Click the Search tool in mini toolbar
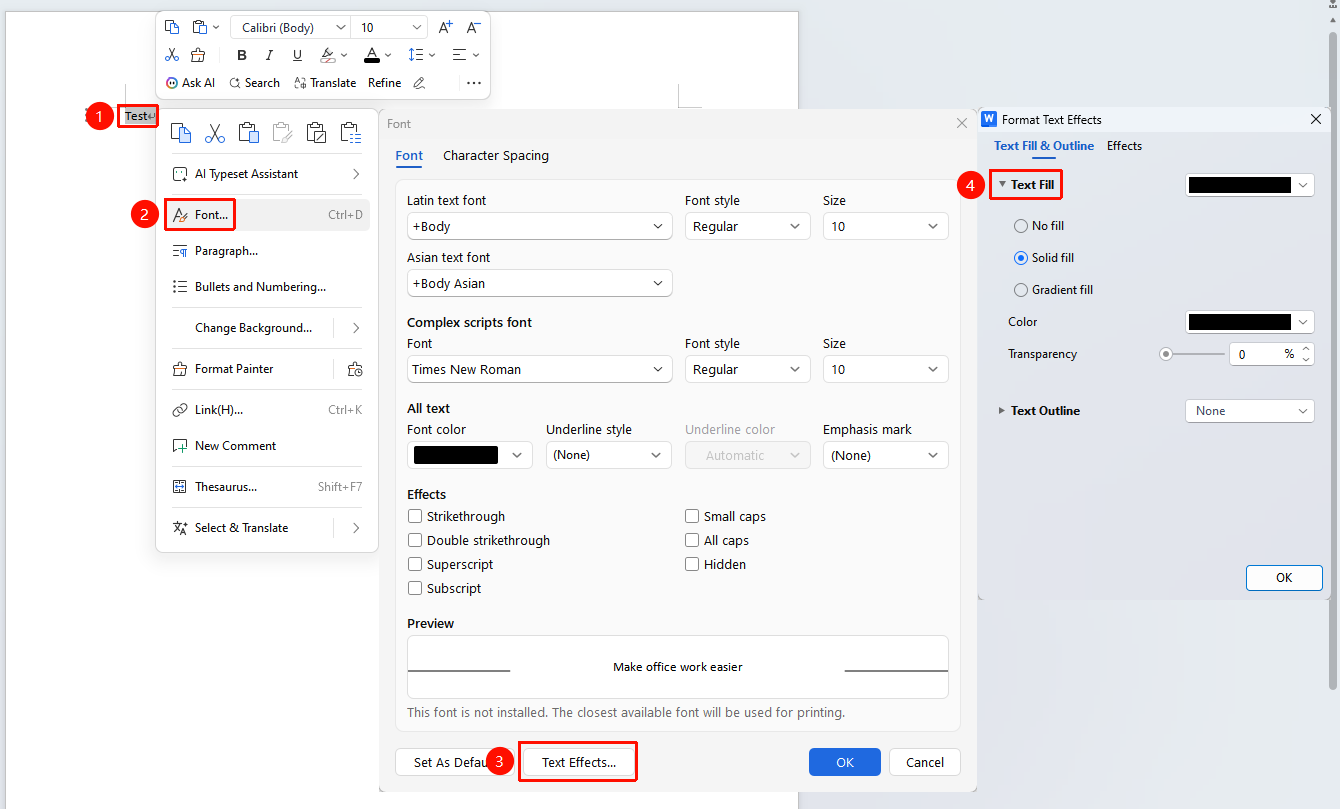This screenshot has width=1340, height=809. (x=254, y=83)
